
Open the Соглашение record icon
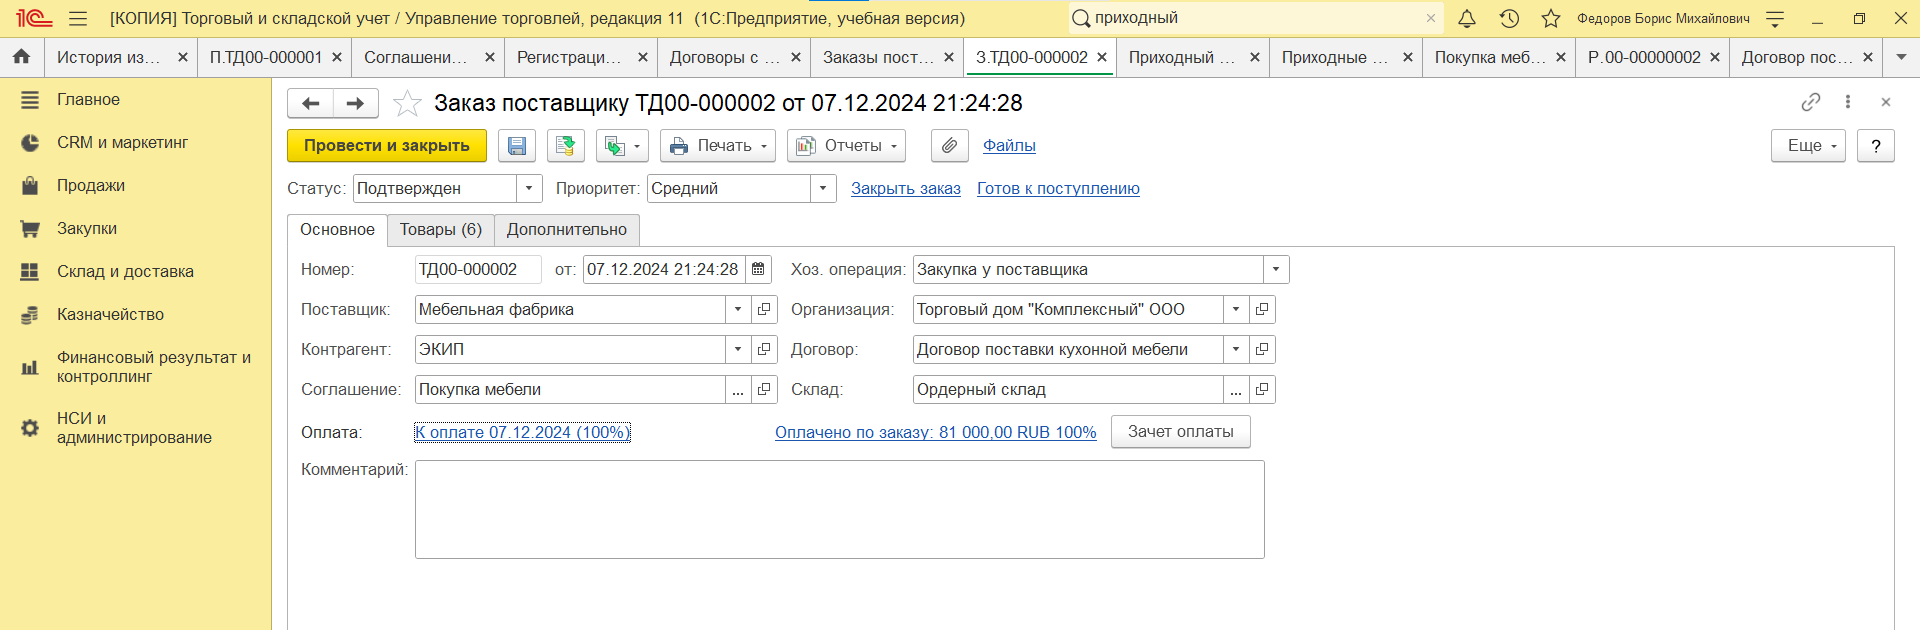[764, 389]
